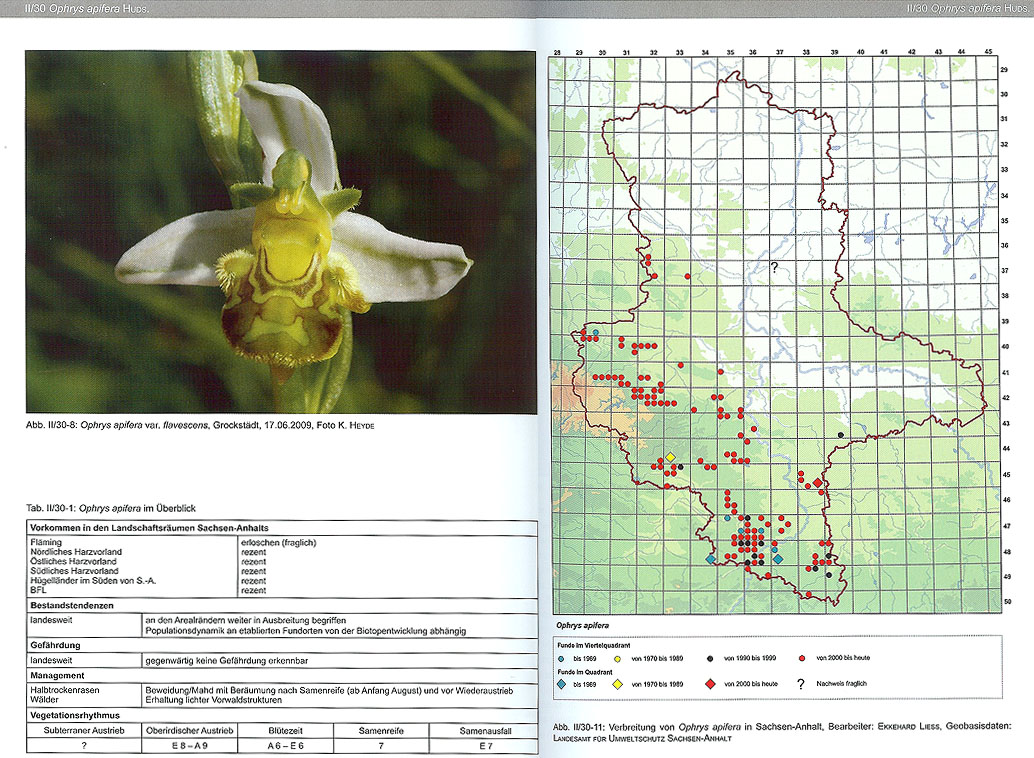The height and width of the screenshot is (758, 1034).
Task: Click the 'Funde im Viertelquadrant' legend heading
Action: click(593, 645)
